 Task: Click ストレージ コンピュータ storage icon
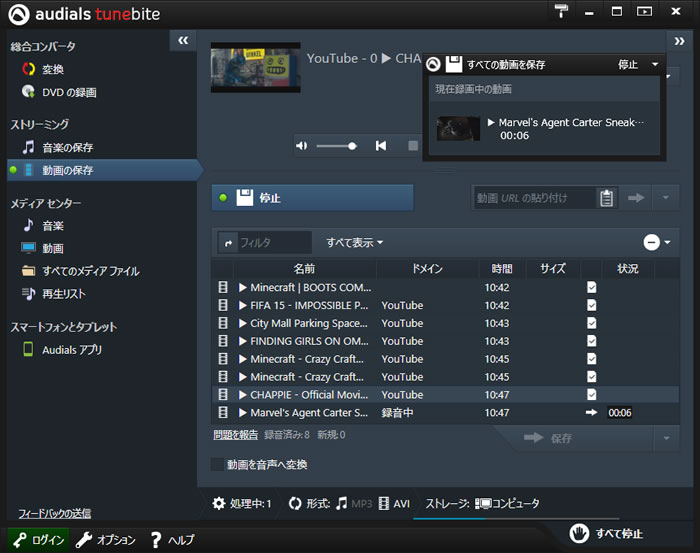coord(483,503)
